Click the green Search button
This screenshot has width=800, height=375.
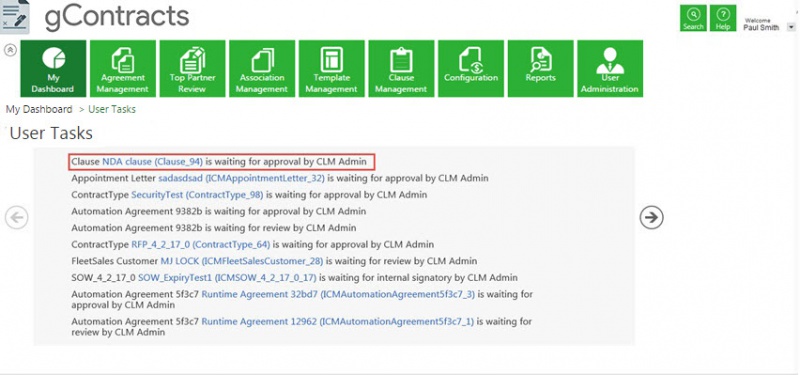(x=693, y=18)
